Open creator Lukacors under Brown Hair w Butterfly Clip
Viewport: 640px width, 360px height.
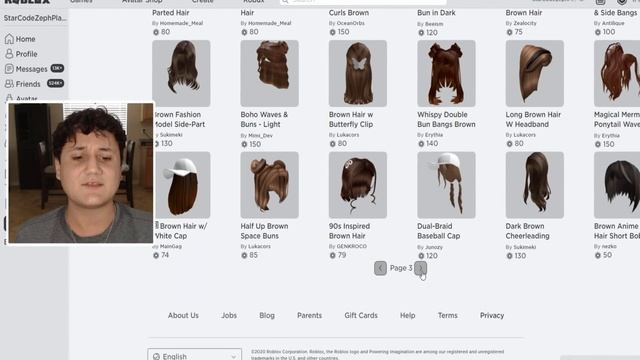pos(348,135)
